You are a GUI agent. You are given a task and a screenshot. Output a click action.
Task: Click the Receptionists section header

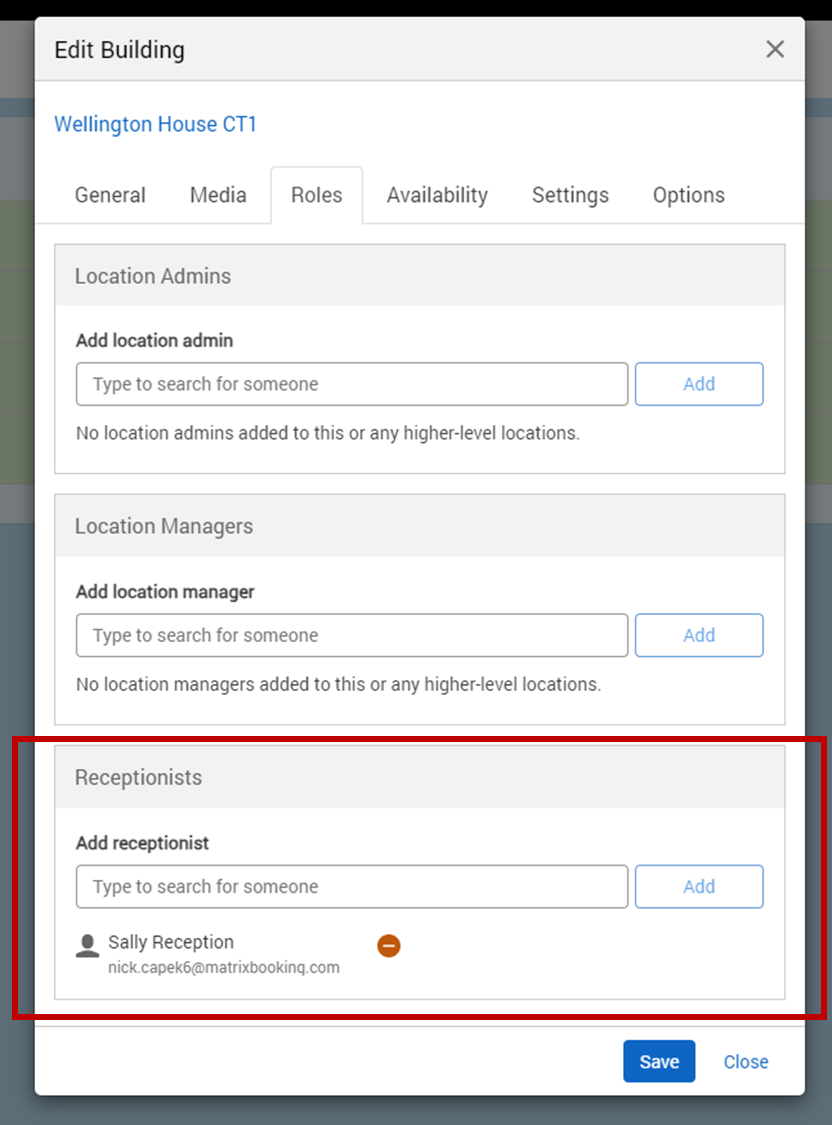tap(138, 777)
